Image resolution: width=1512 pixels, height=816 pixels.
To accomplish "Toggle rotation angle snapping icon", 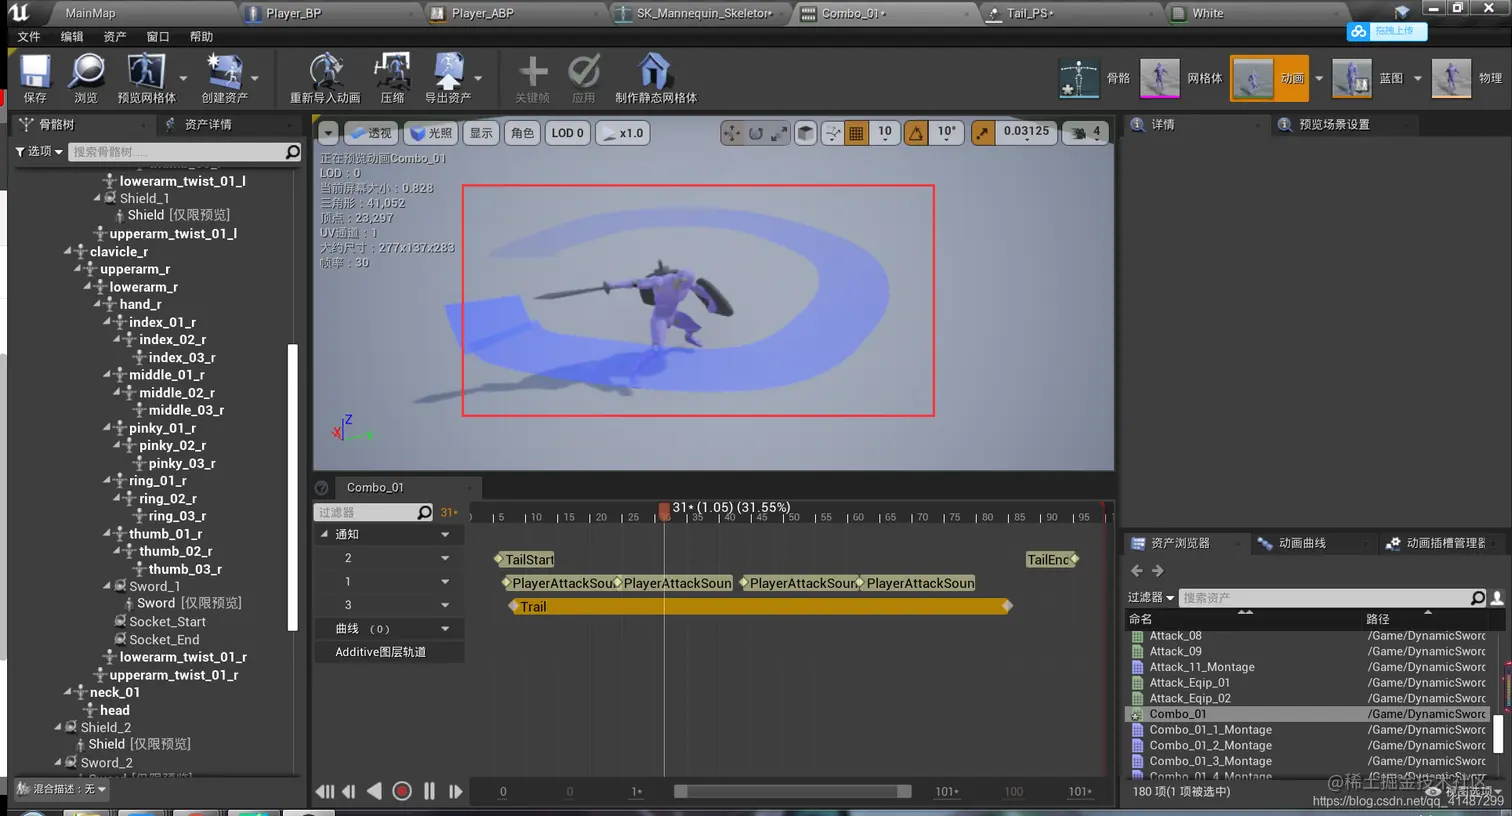I will pos(916,133).
